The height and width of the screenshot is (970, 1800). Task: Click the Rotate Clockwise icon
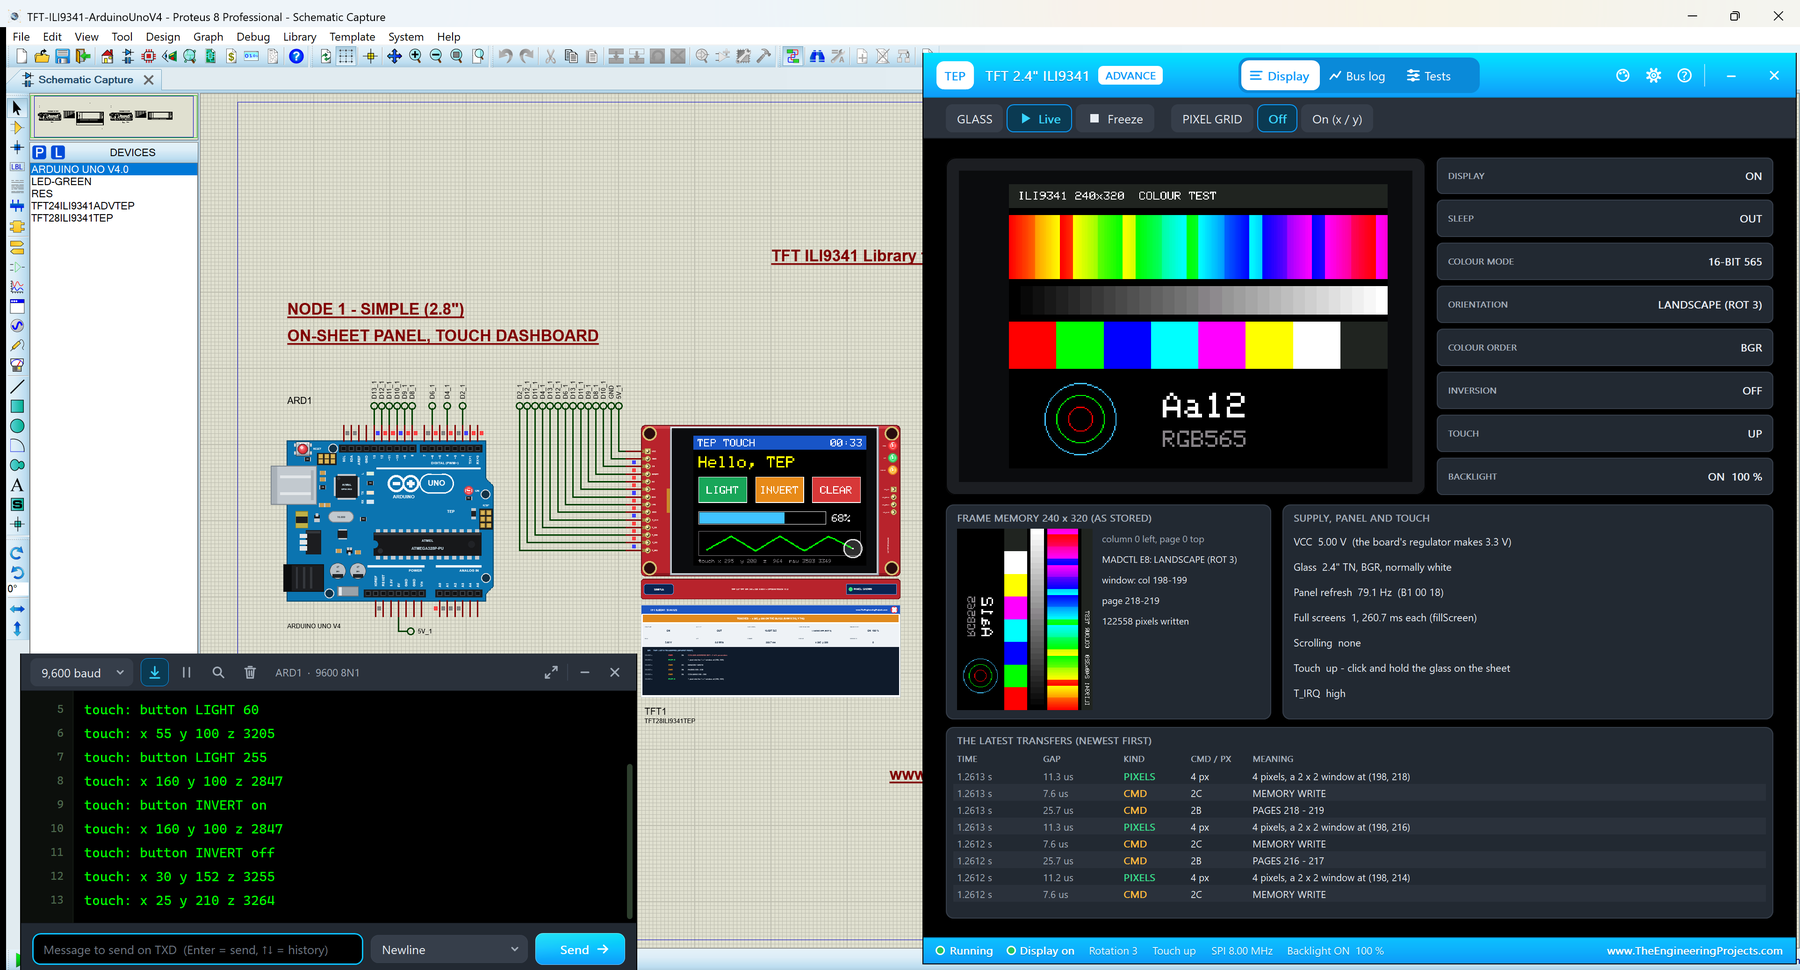16,553
